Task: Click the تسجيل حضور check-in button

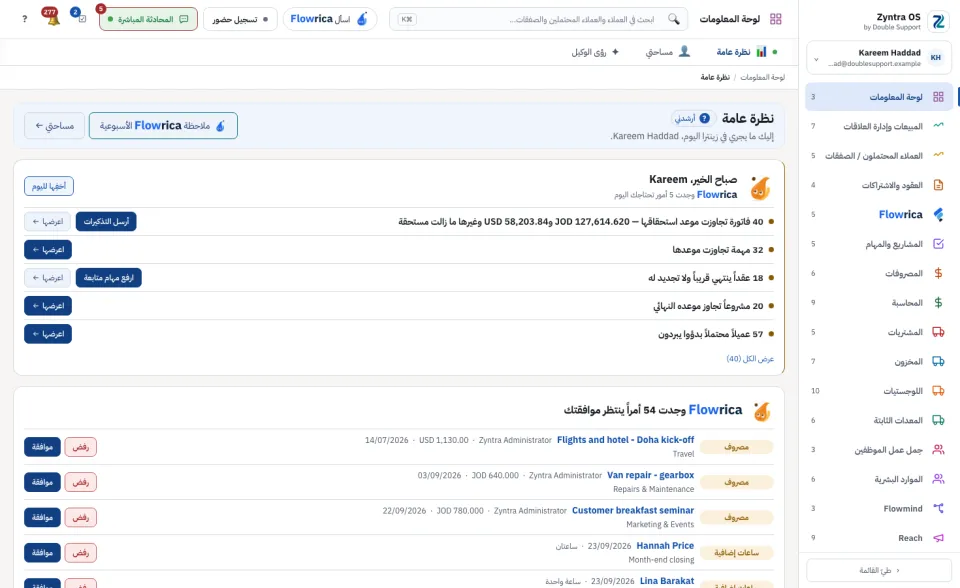Action: point(240,19)
